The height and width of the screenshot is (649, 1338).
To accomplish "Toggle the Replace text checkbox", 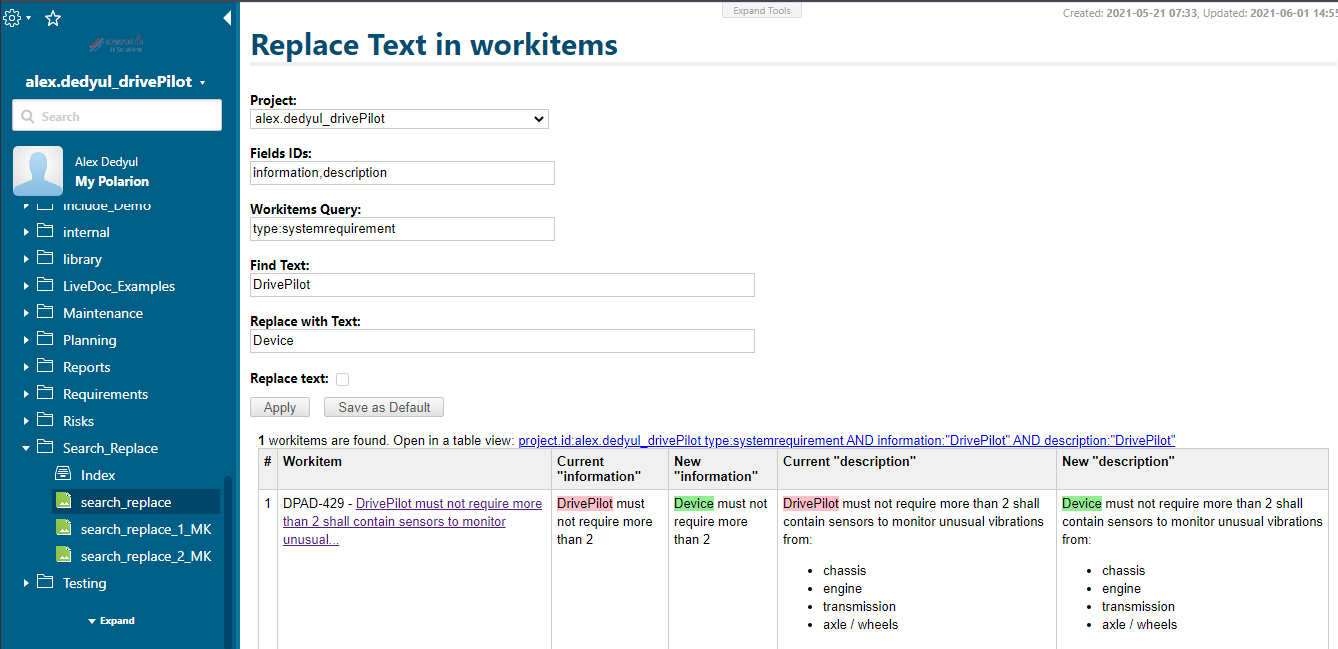I will (342, 379).
